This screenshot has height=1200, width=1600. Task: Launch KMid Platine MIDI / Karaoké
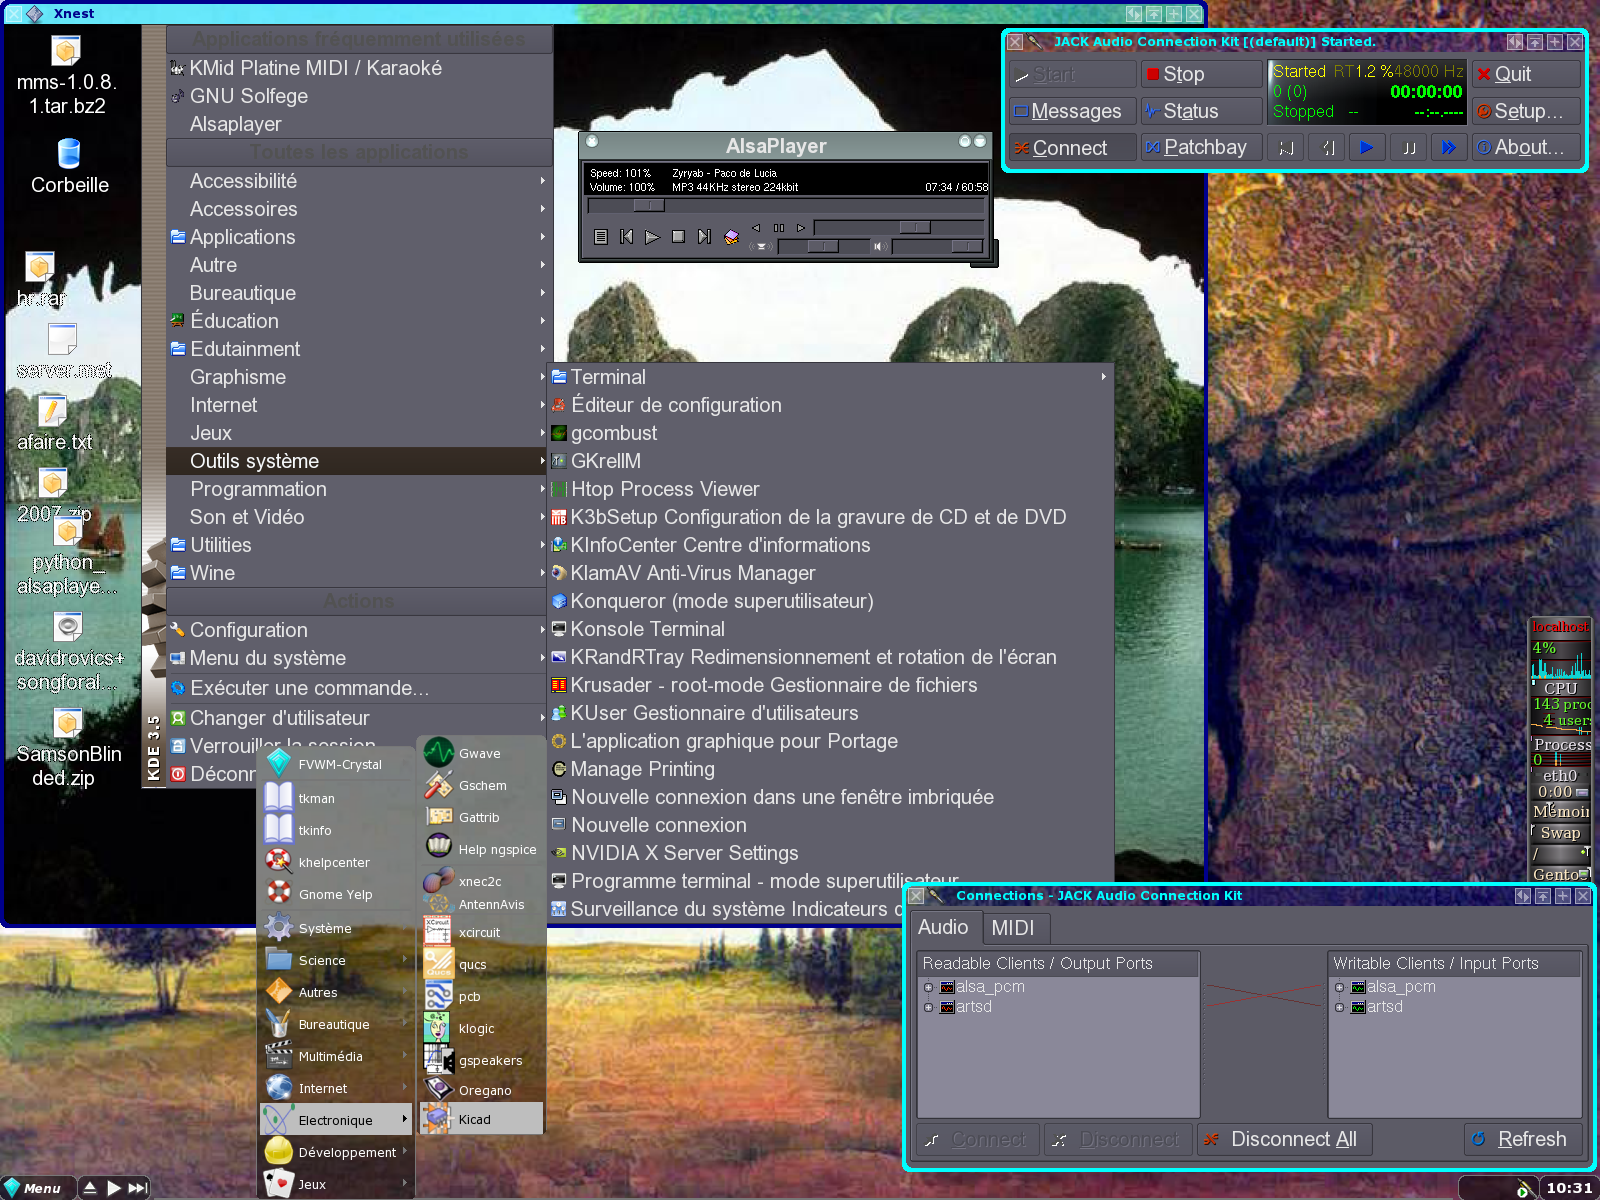coord(359,68)
